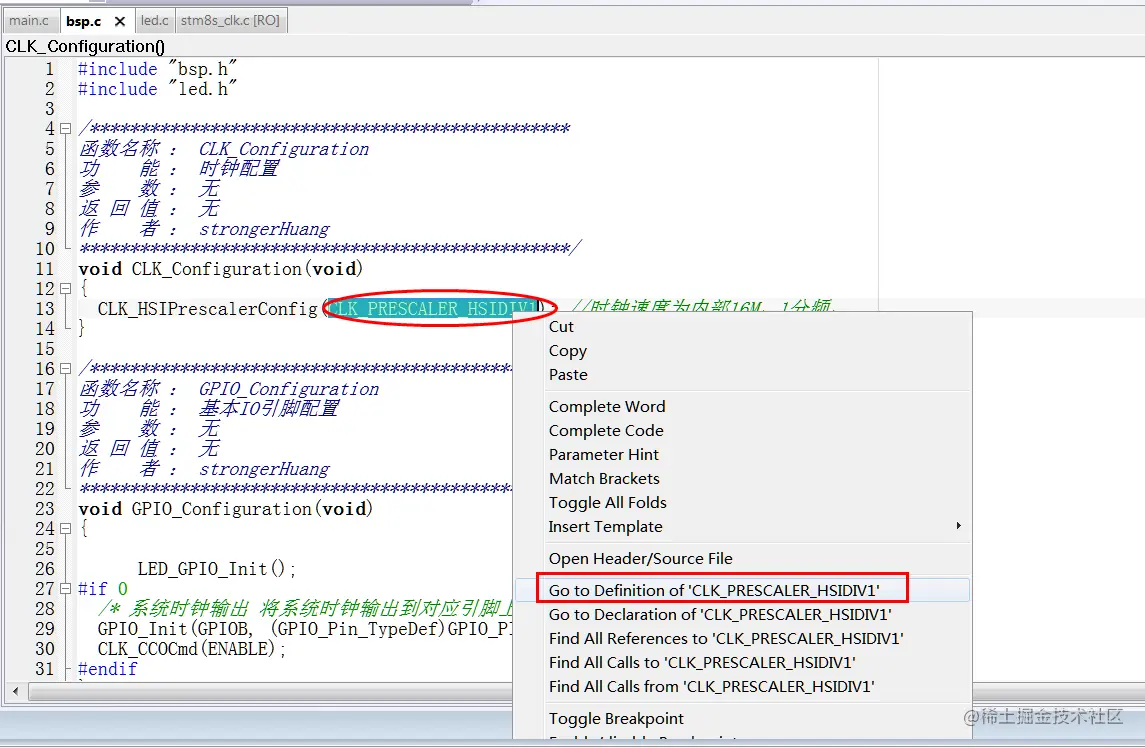
Task: Collapse the #if fold at line 27
Action: (x=65, y=588)
